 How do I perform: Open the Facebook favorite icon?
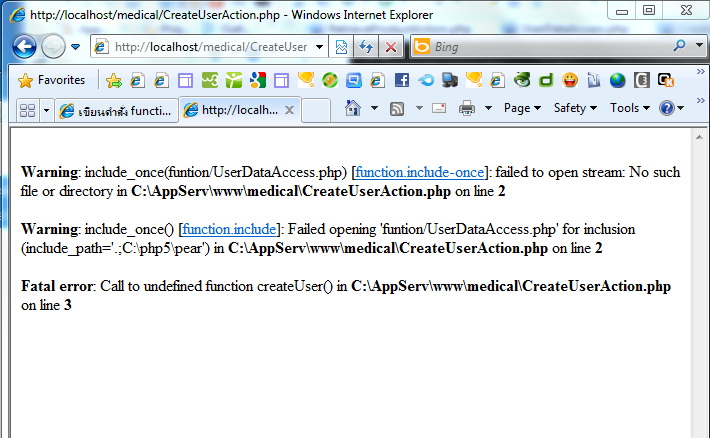402,80
